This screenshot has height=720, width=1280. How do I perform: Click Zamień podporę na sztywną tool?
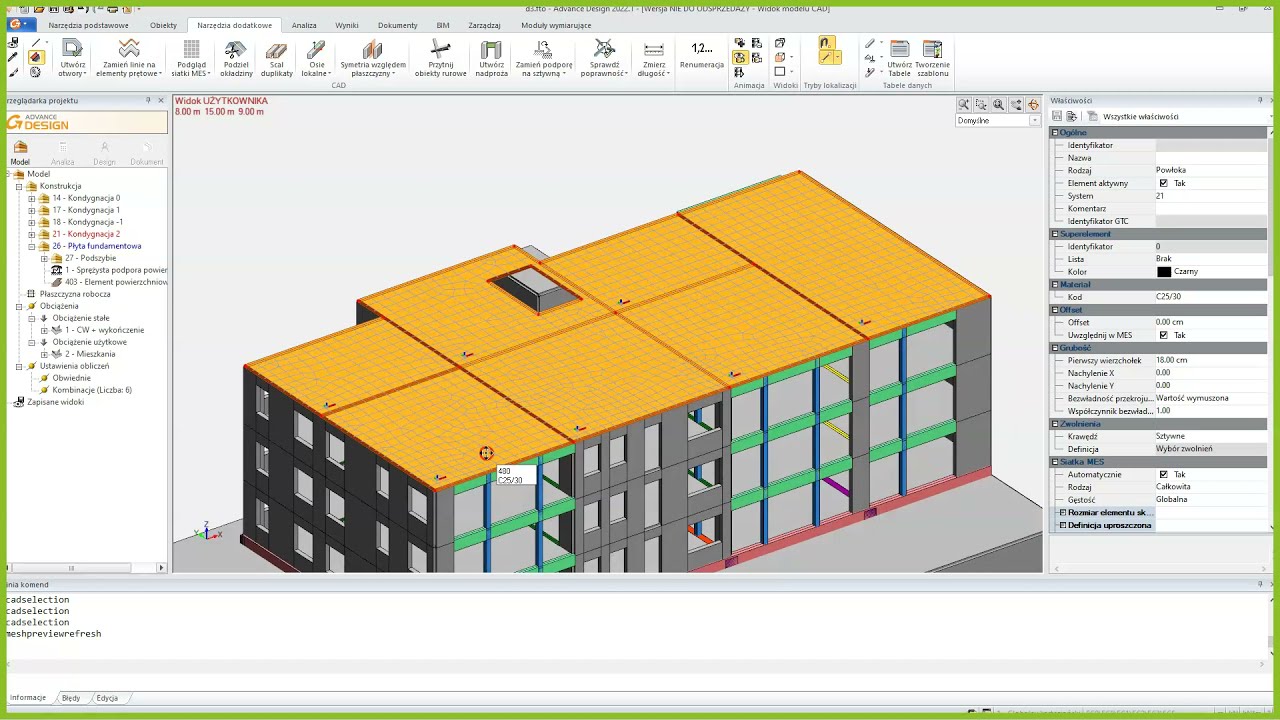[x=544, y=58]
